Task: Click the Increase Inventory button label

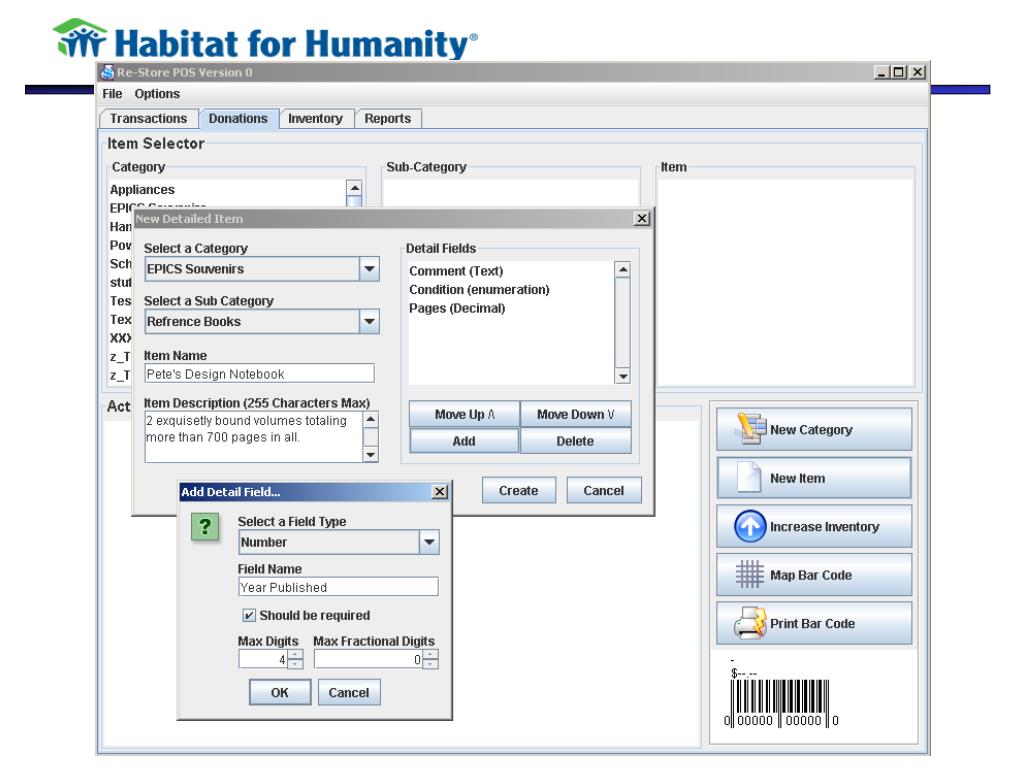Action: 824,526
